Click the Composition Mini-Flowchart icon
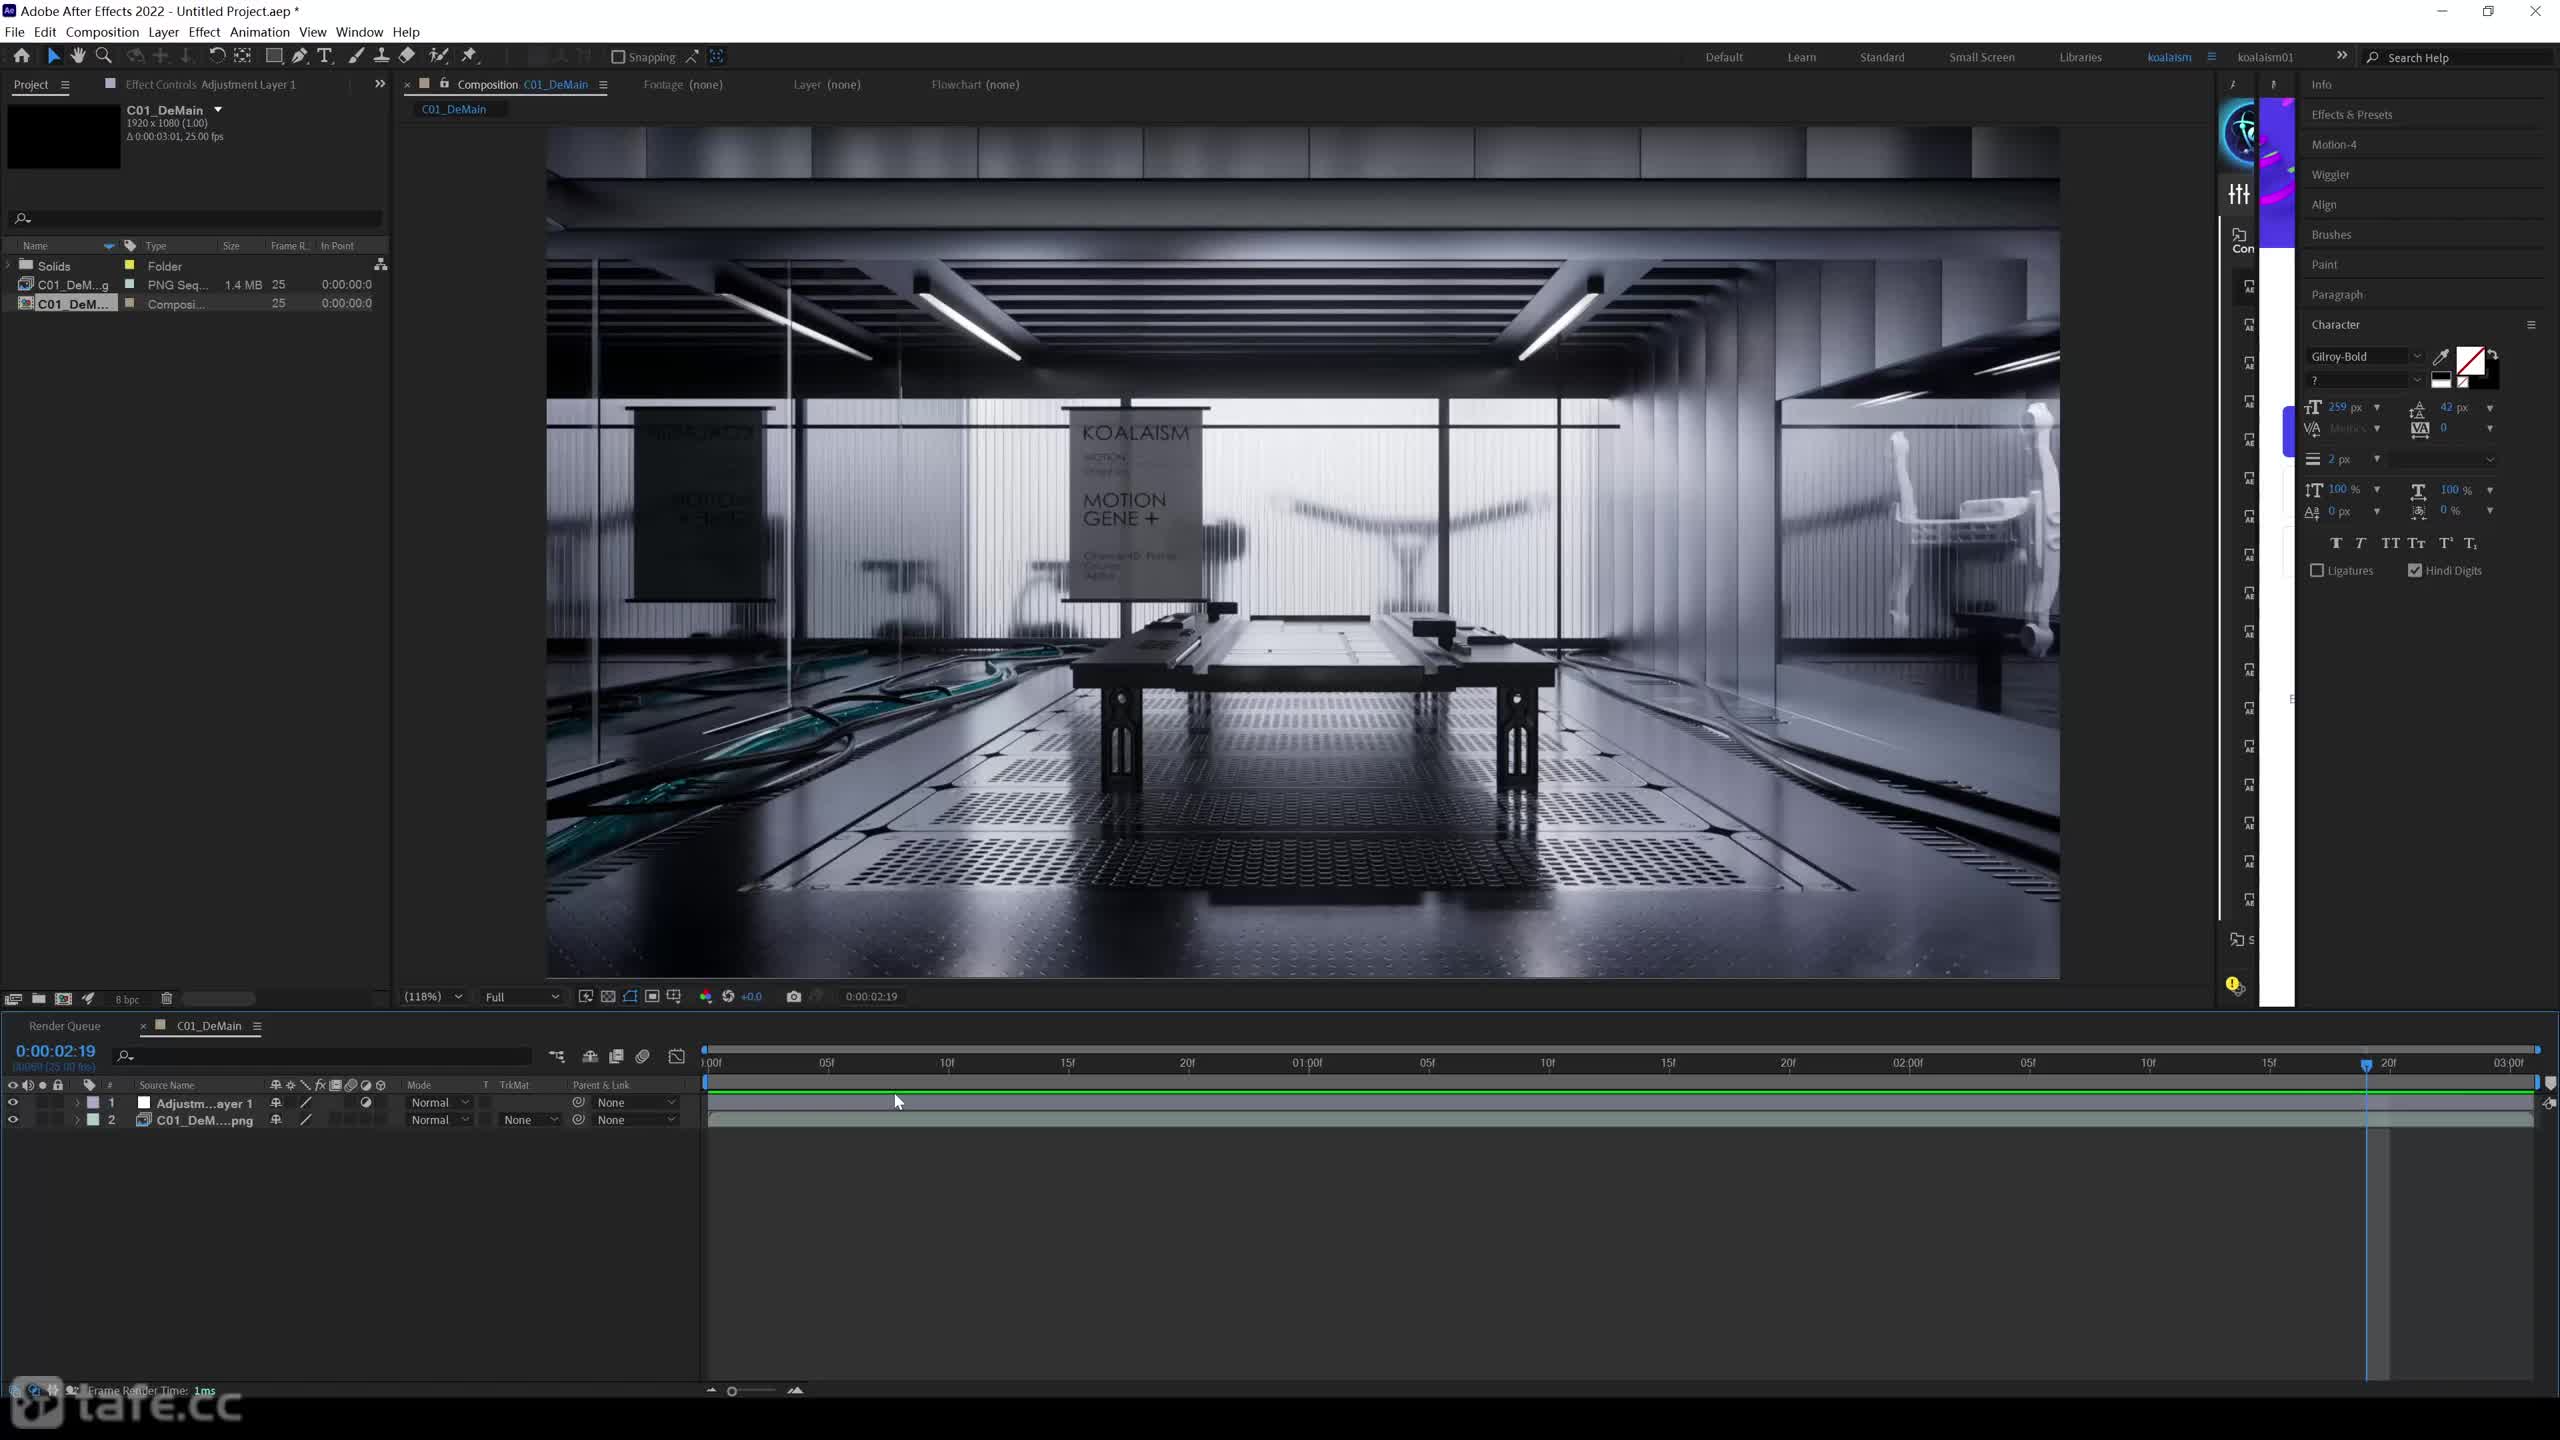This screenshot has width=2560, height=1440. [x=557, y=1056]
